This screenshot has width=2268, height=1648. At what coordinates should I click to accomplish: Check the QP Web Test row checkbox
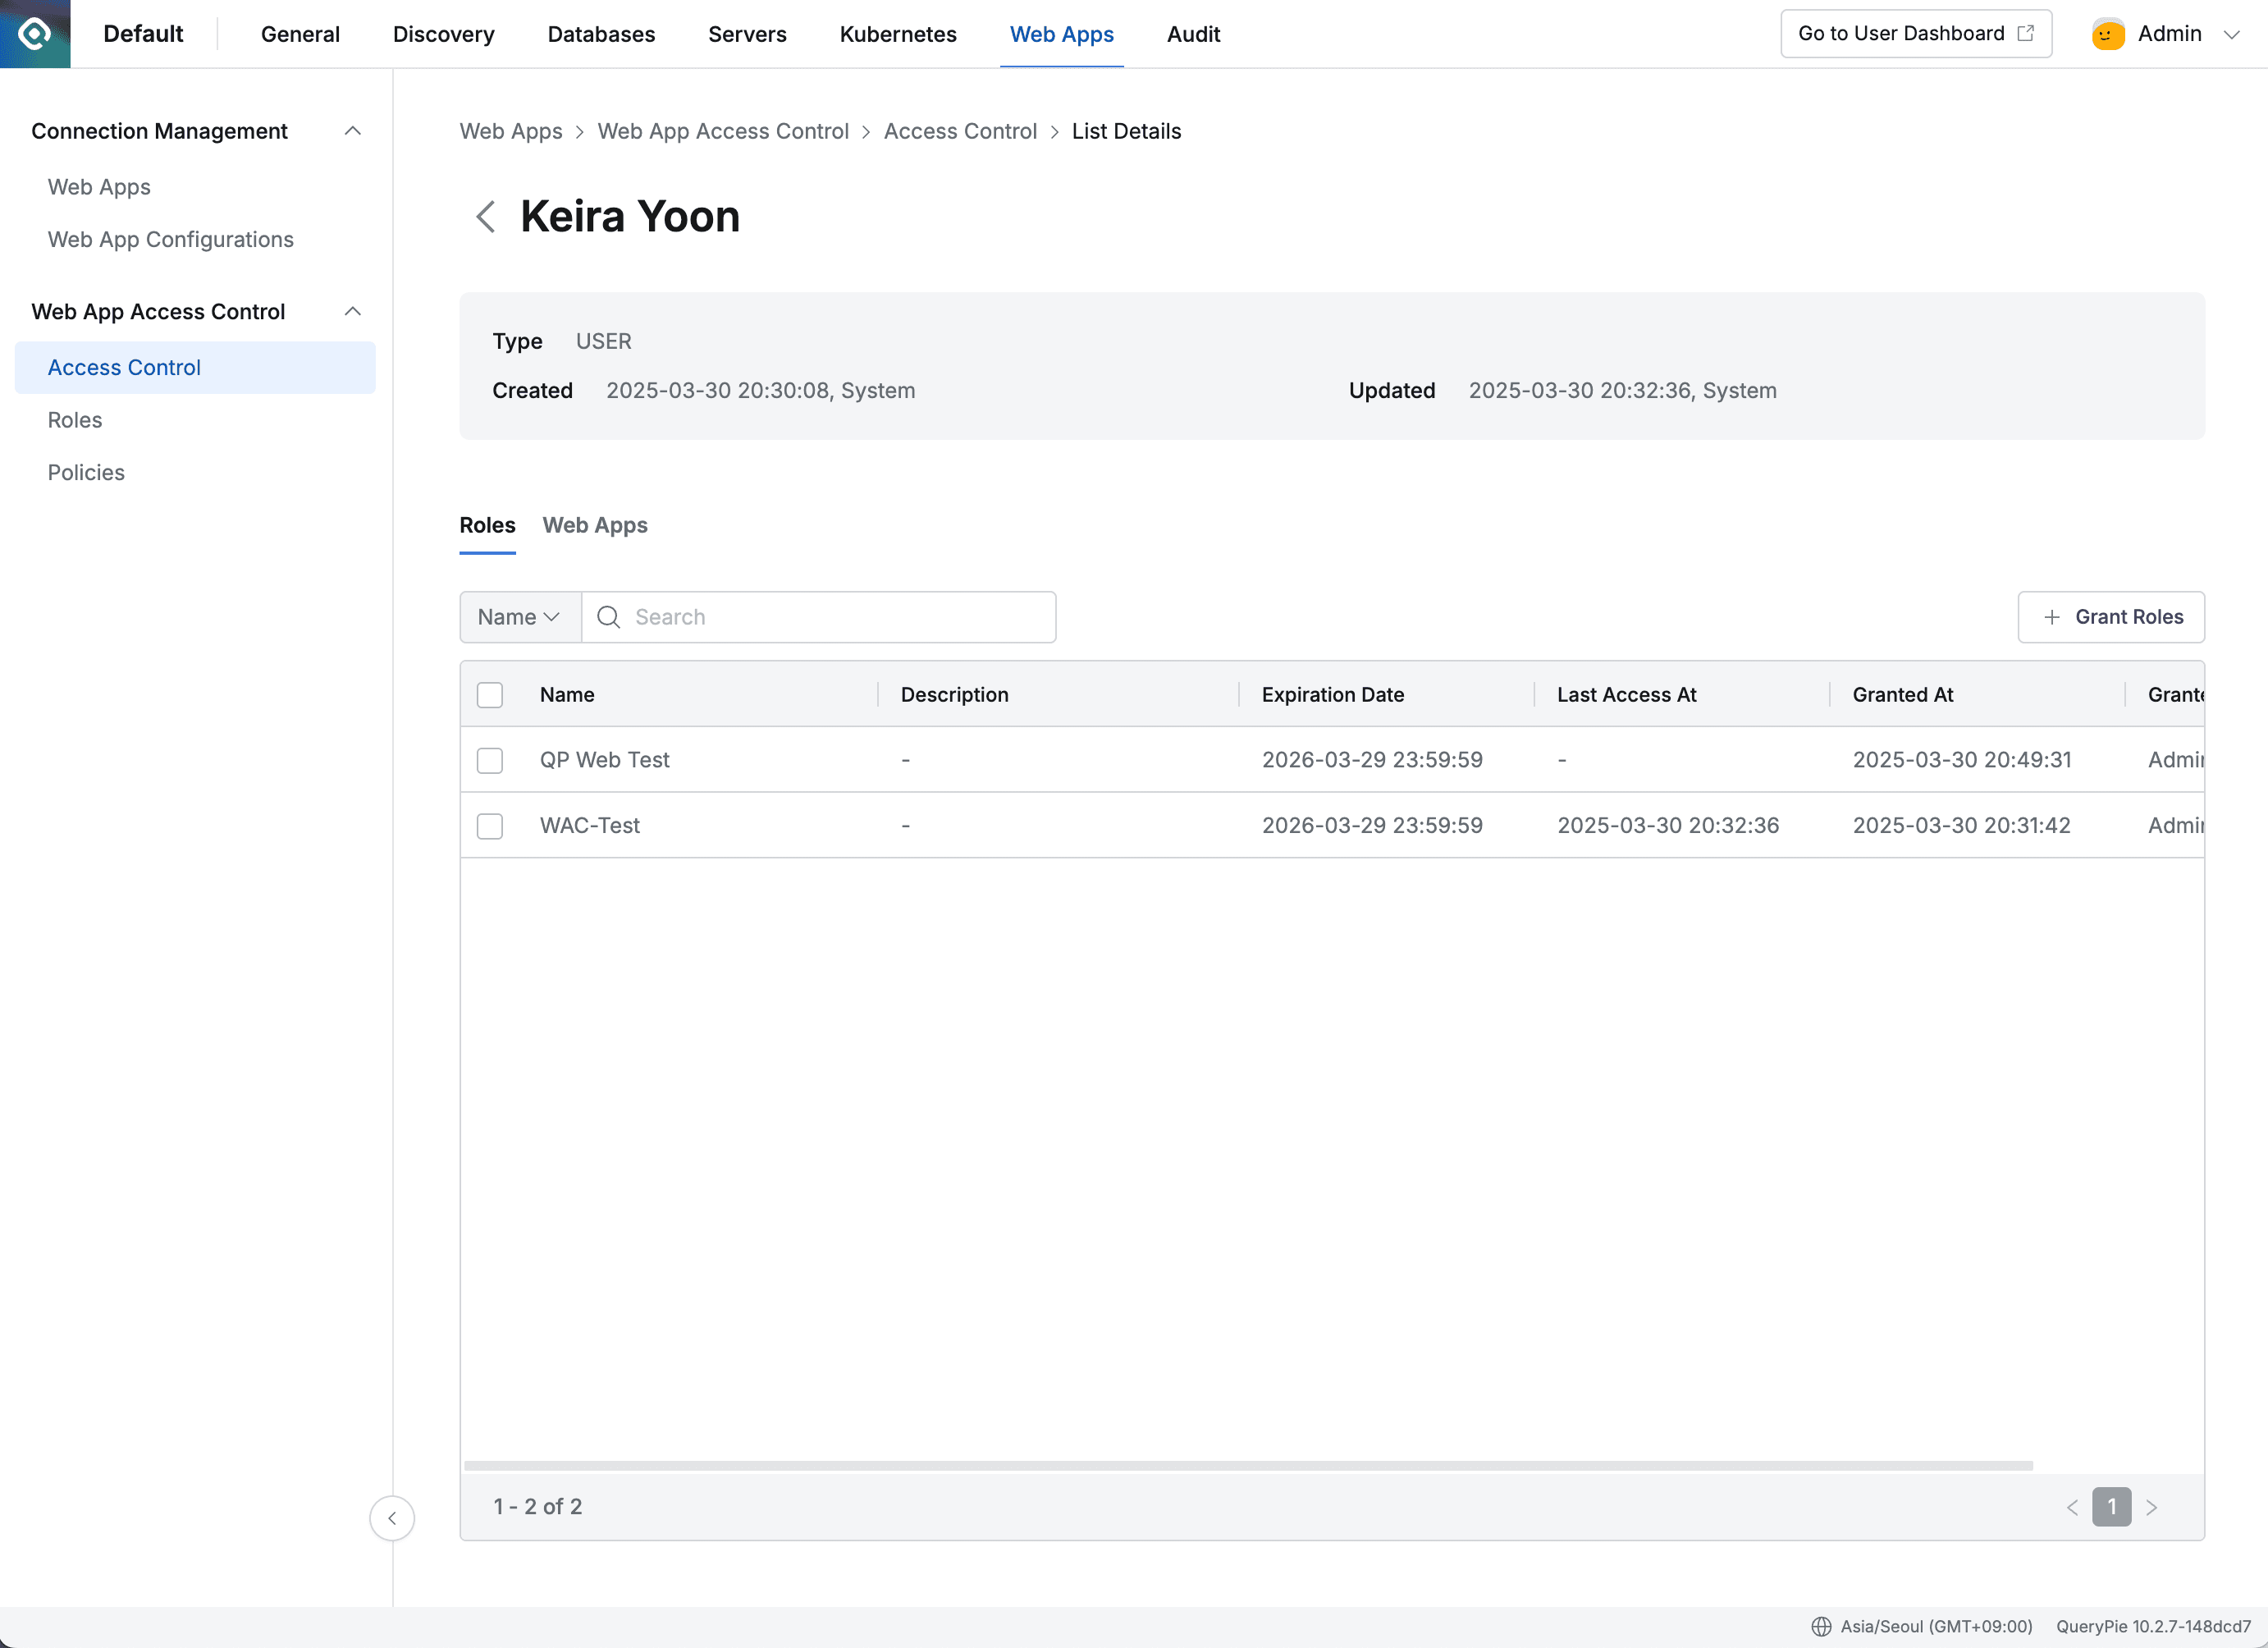(x=490, y=760)
